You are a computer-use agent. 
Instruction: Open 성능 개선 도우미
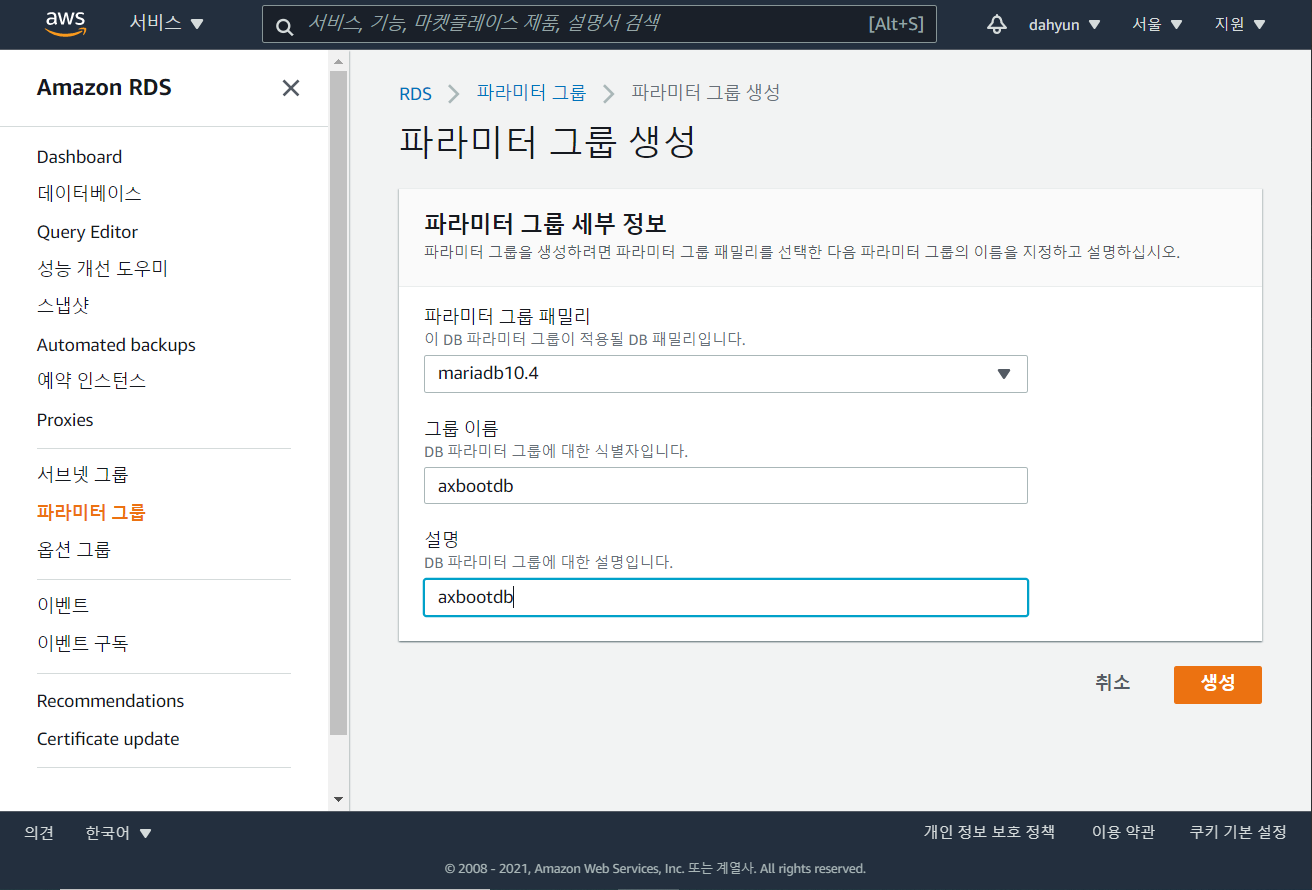102,269
